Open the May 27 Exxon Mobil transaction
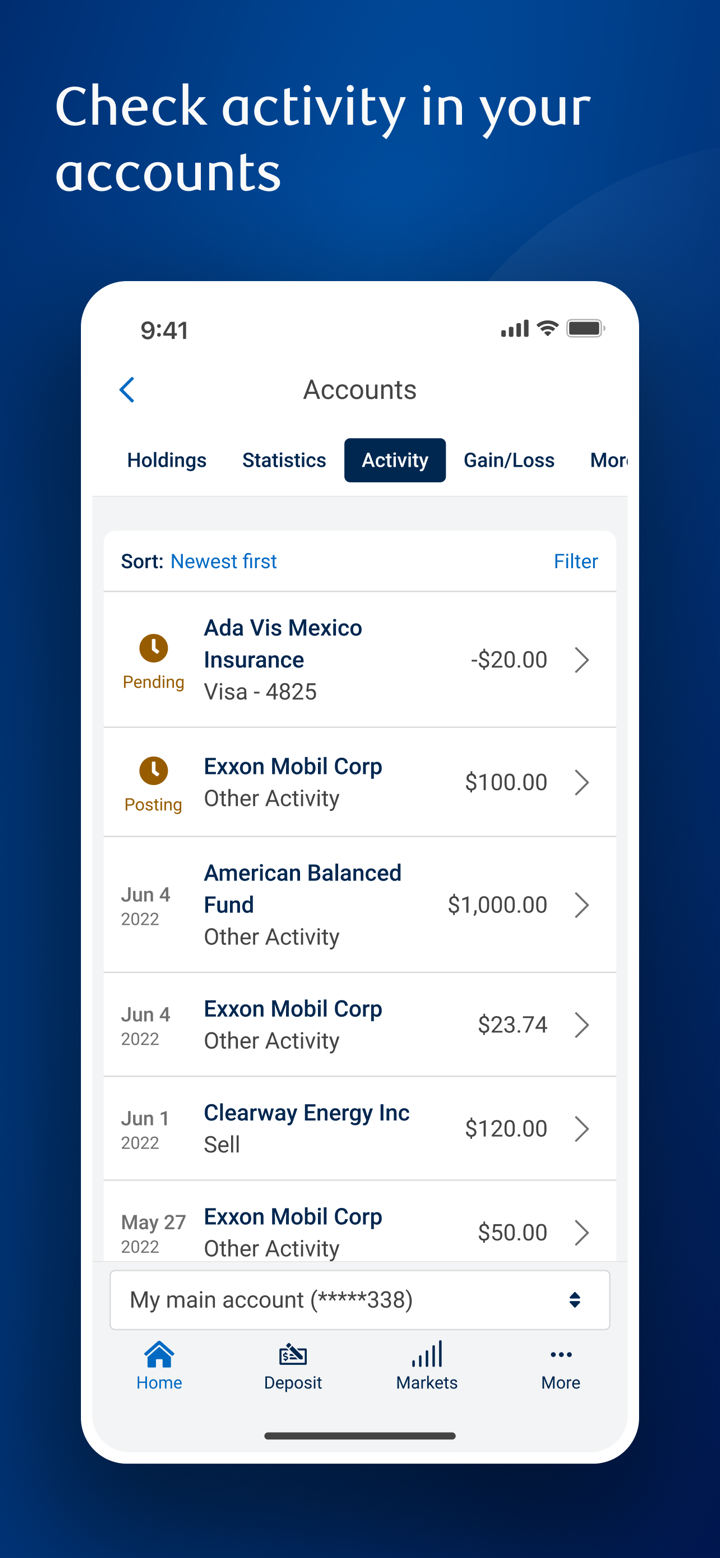 pyautogui.click(x=360, y=1232)
